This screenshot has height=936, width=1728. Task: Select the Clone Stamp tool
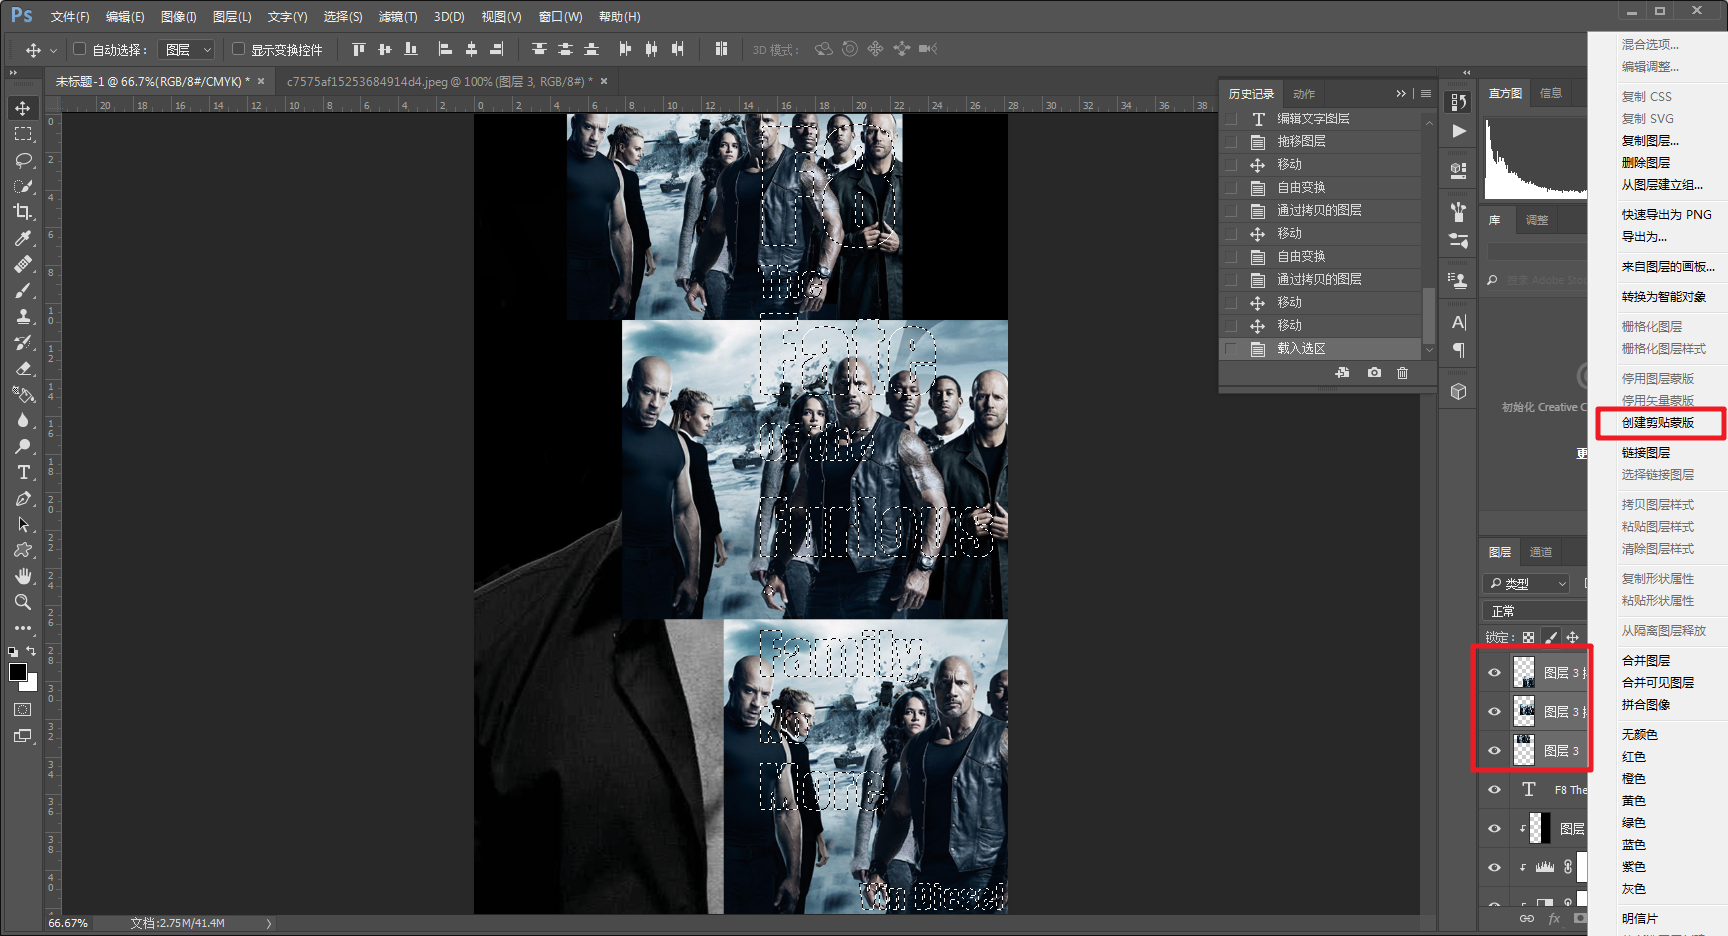pyautogui.click(x=22, y=316)
